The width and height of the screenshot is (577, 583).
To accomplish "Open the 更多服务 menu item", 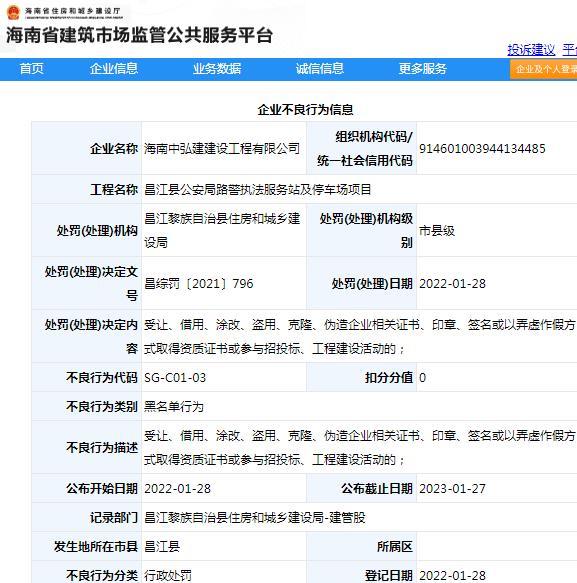I will (423, 68).
